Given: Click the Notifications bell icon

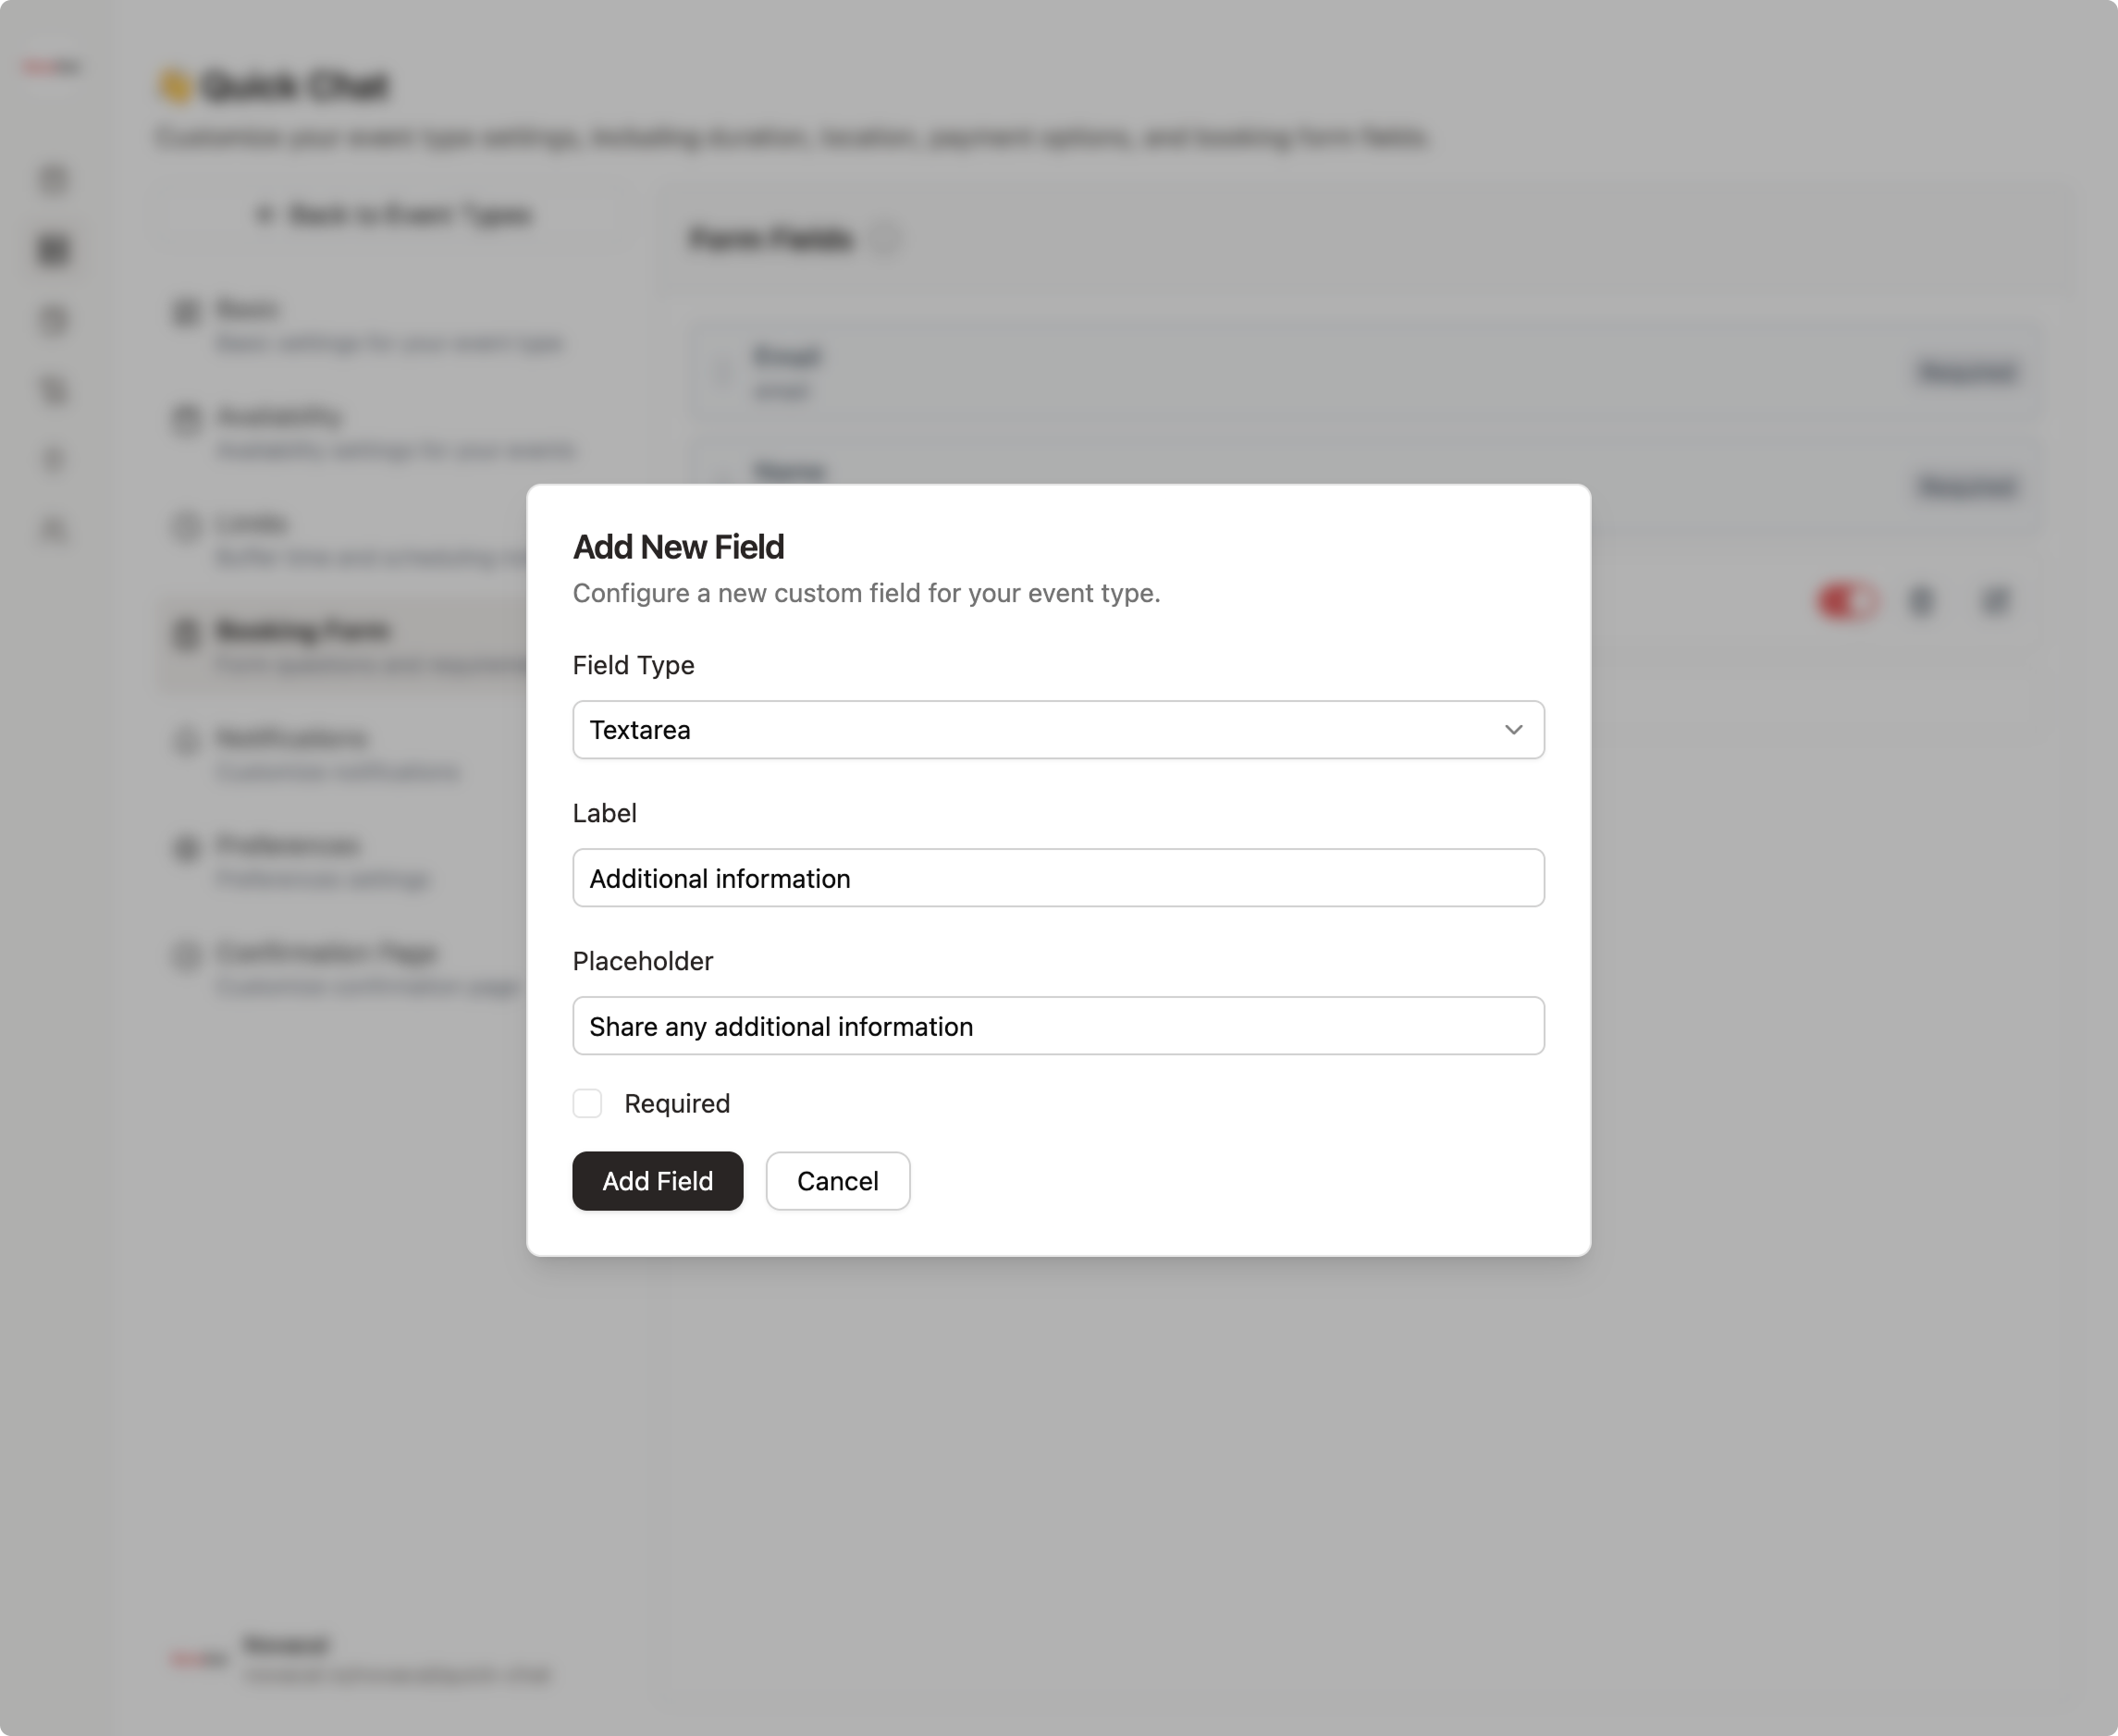Looking at the screenshot, I should pos(186,740).
